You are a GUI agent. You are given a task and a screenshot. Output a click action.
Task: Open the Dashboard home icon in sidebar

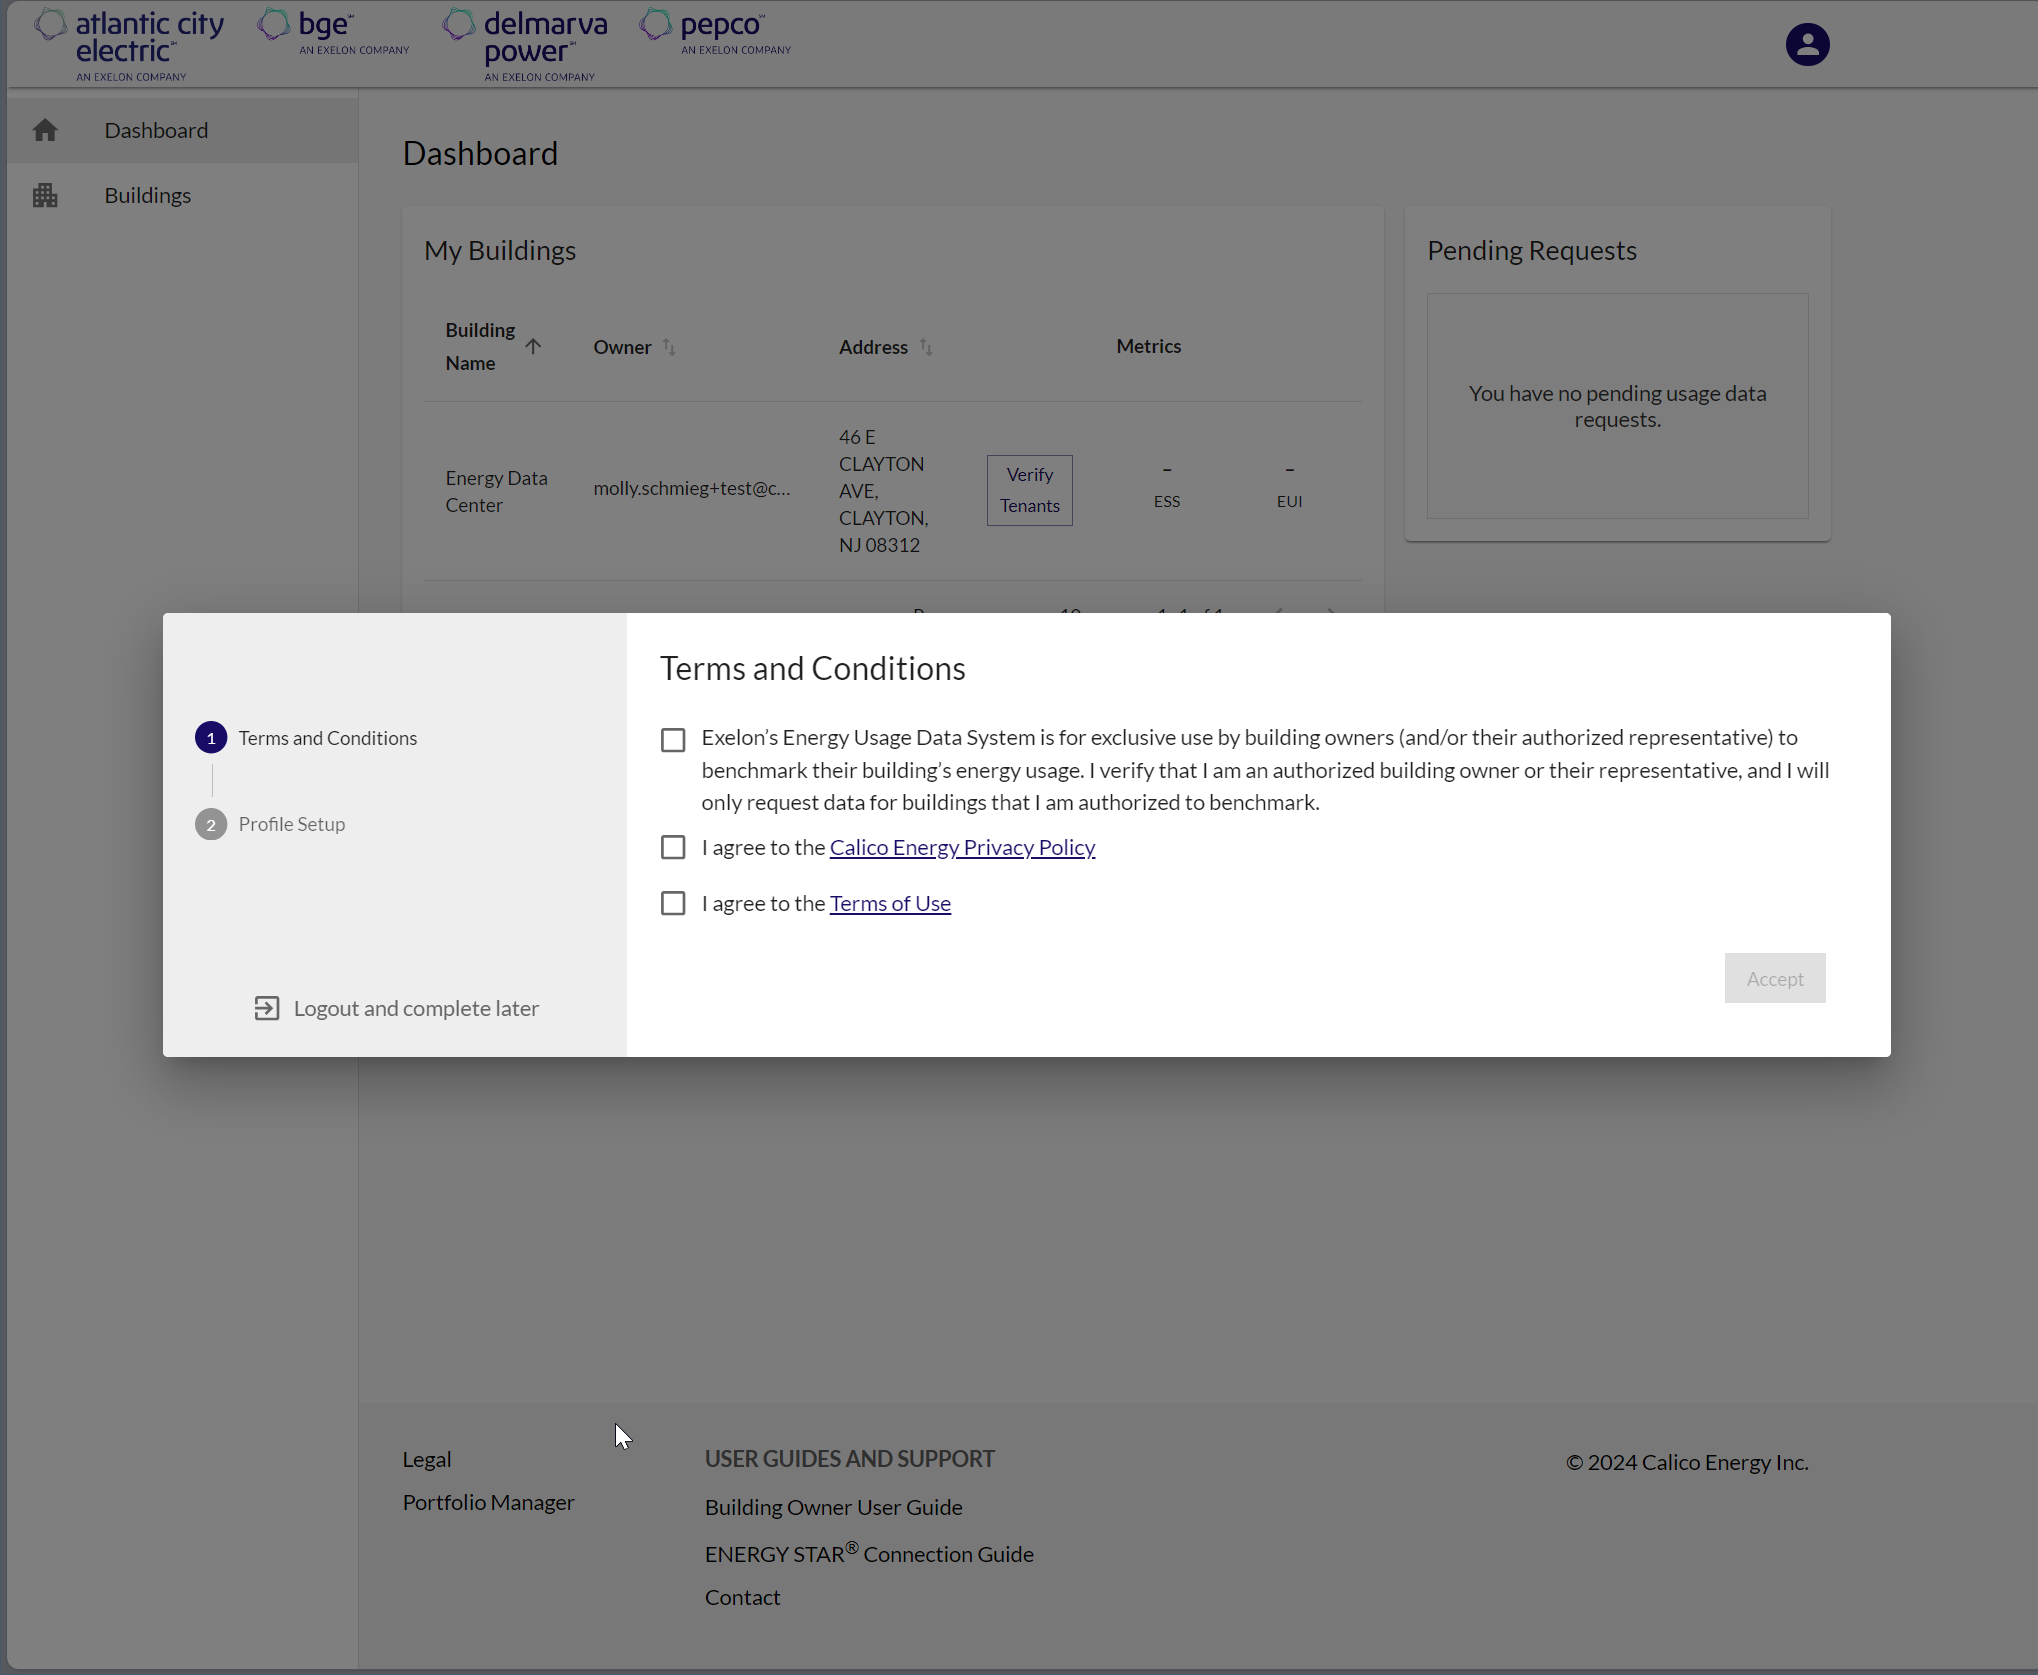[46, 130]
